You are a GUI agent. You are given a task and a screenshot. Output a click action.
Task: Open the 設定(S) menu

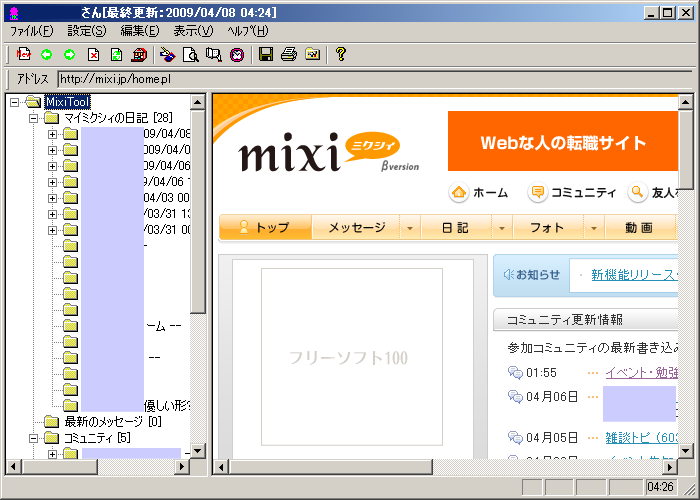(x=87, y=31)
